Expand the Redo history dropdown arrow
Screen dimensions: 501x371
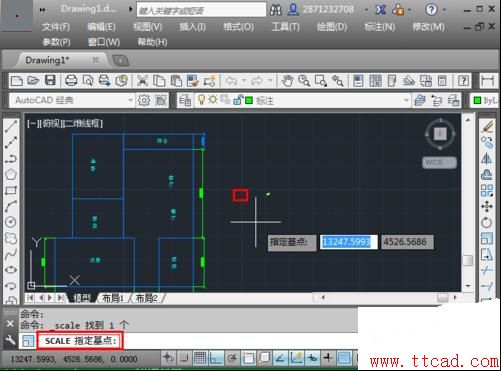(270, 80)
